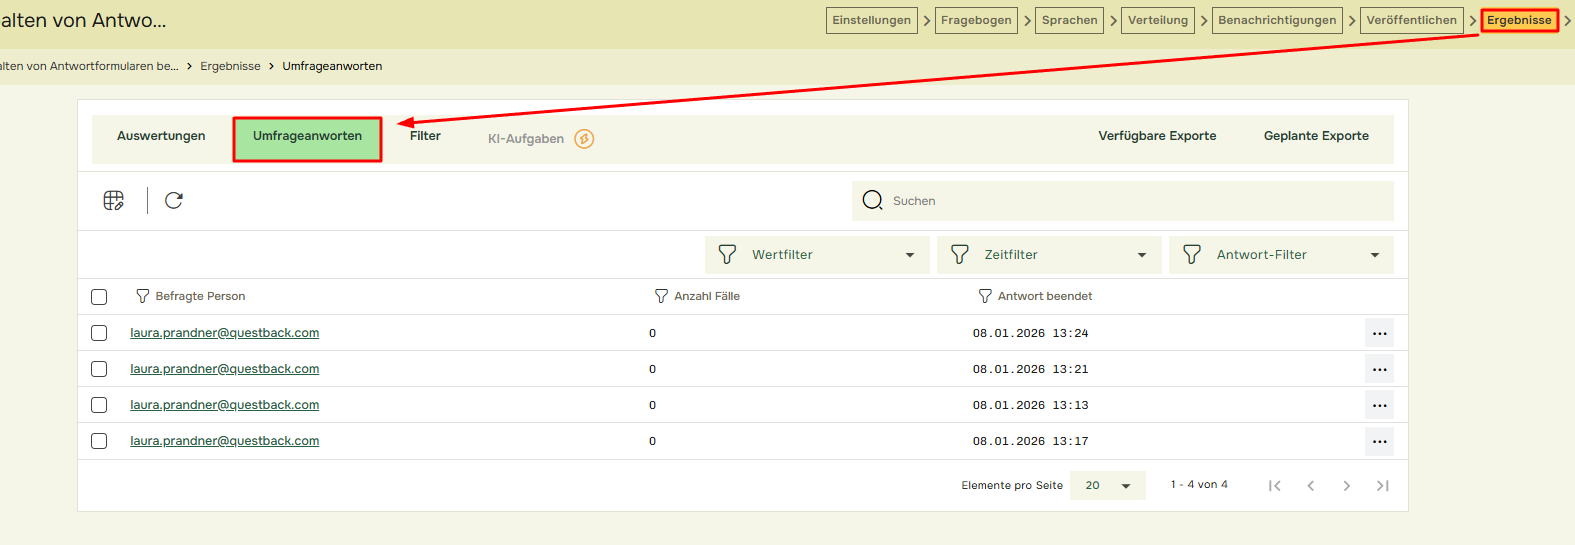
Task: Select the checkbox for the 13:13 response
Action: (x=99, y=405)
